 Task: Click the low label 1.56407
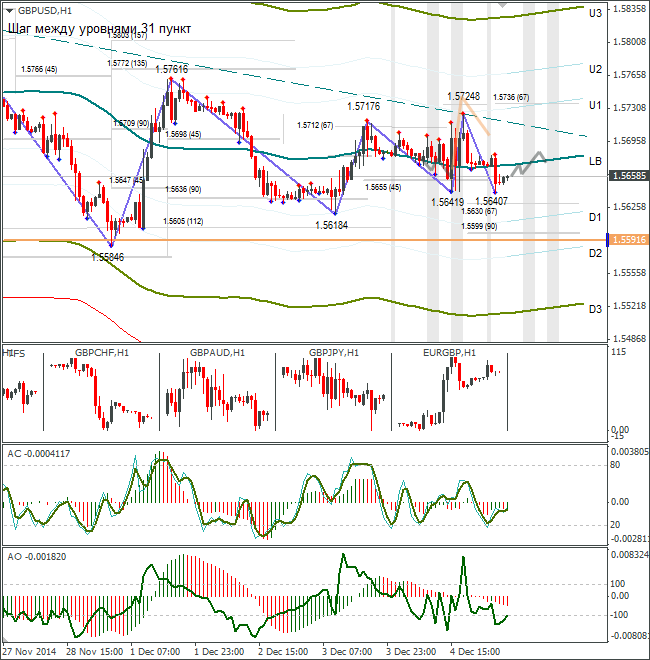[491, 201]
